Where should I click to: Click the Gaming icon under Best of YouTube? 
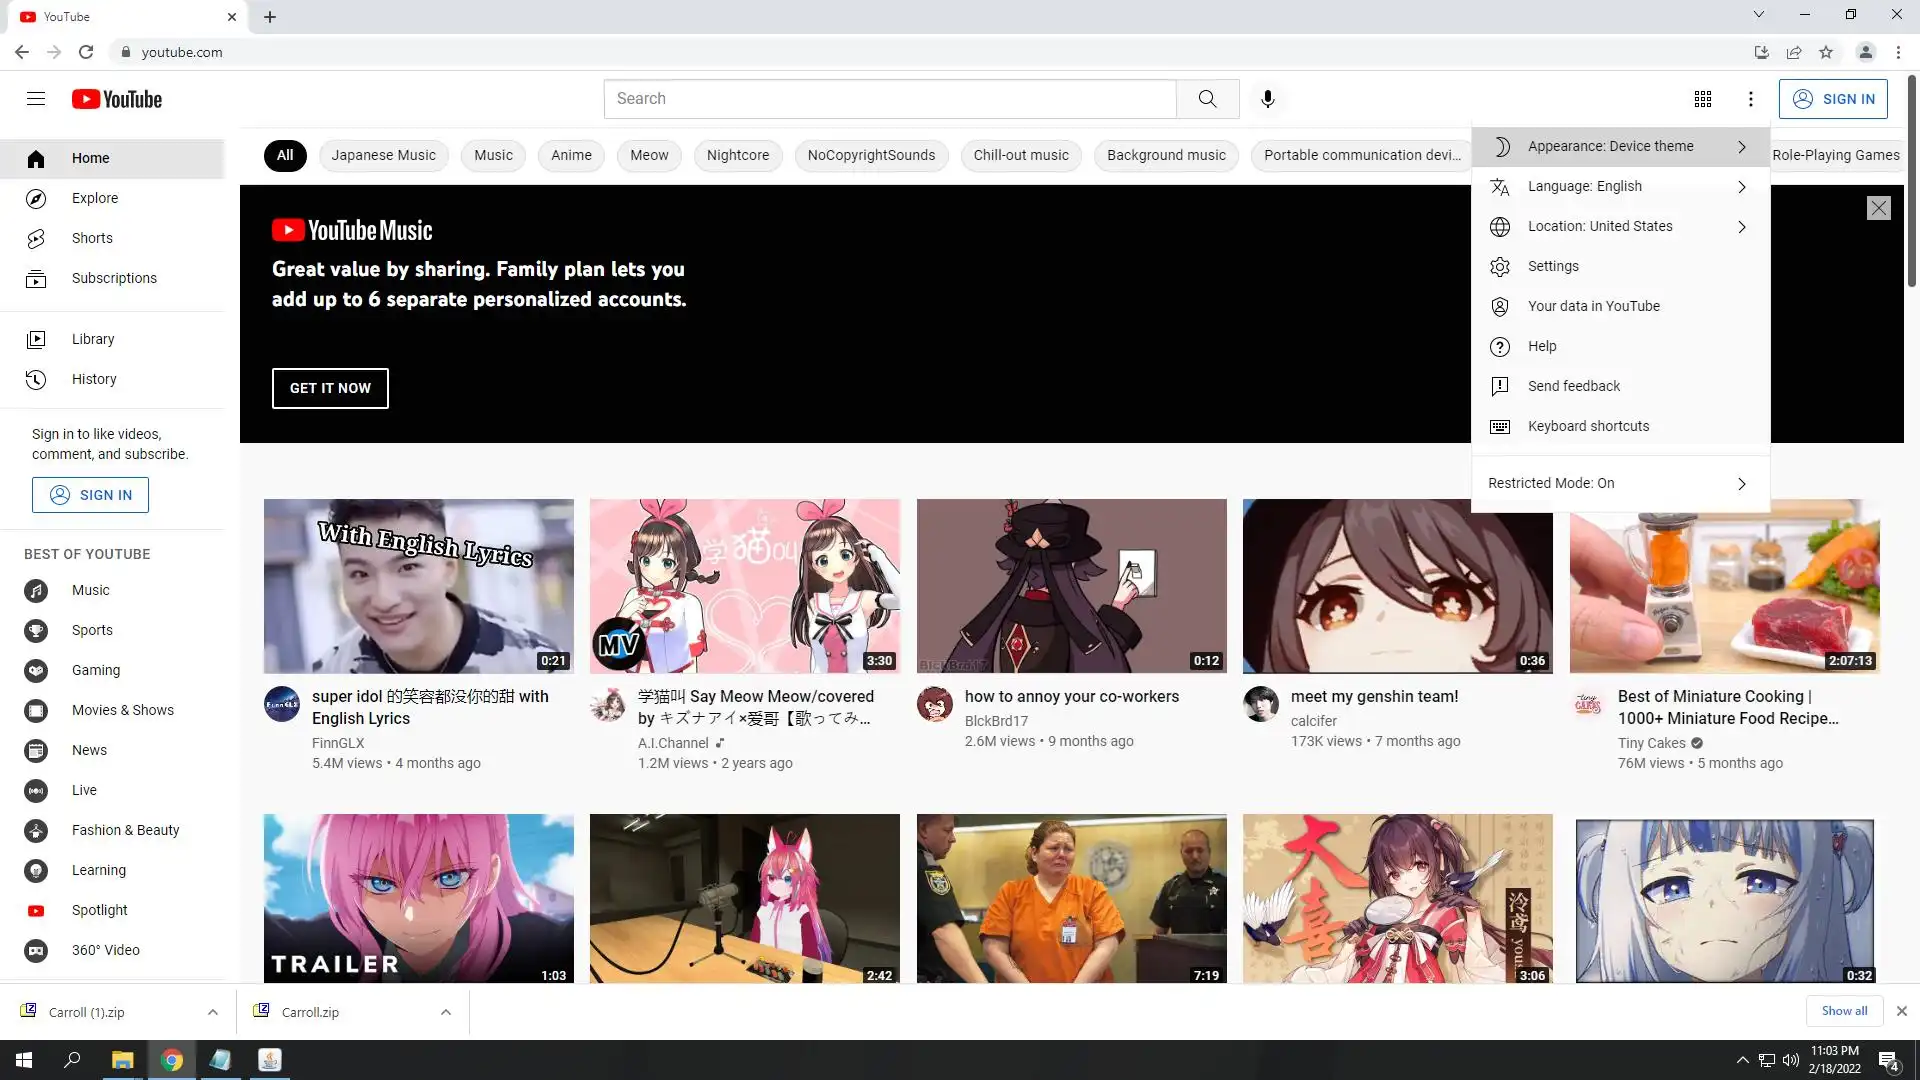(x=36, y=670)
